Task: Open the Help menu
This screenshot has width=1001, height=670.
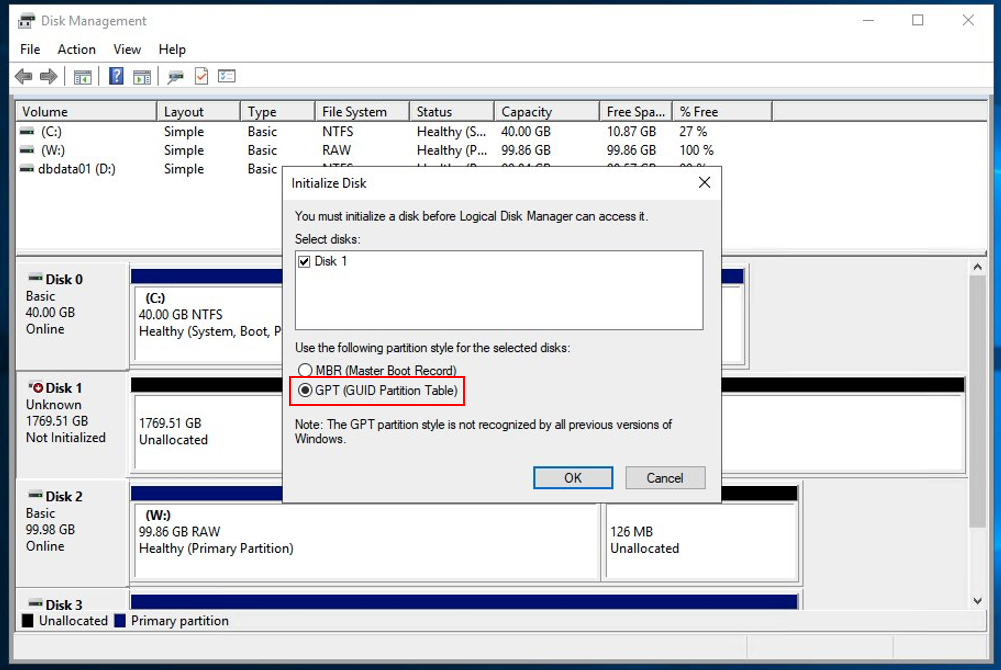Action: click(x=172, y=50)
